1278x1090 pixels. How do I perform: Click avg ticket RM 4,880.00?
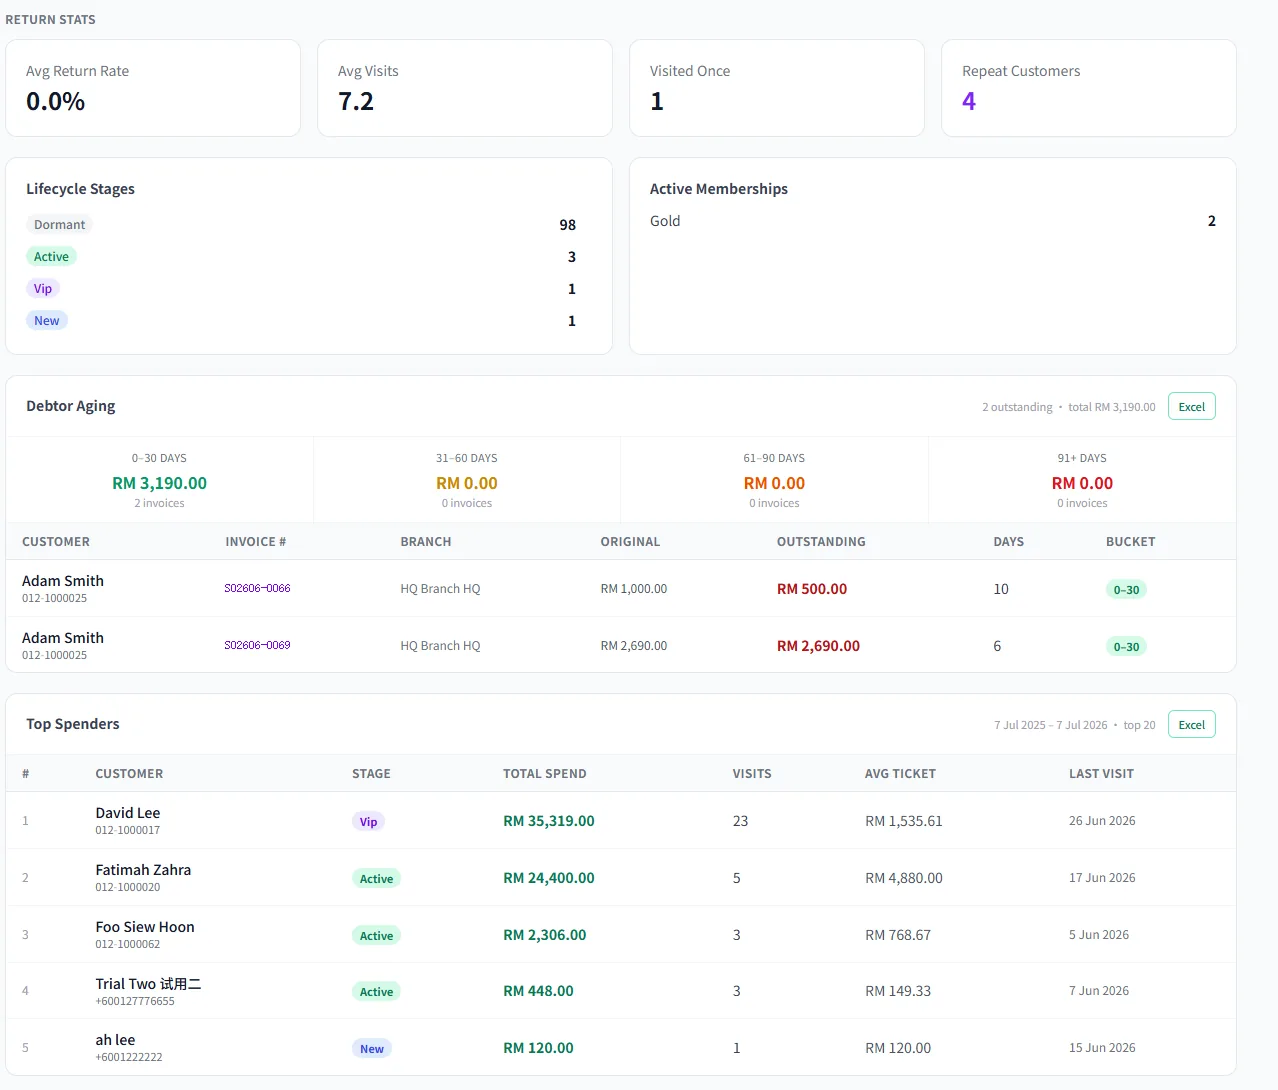tap(904, 878)
